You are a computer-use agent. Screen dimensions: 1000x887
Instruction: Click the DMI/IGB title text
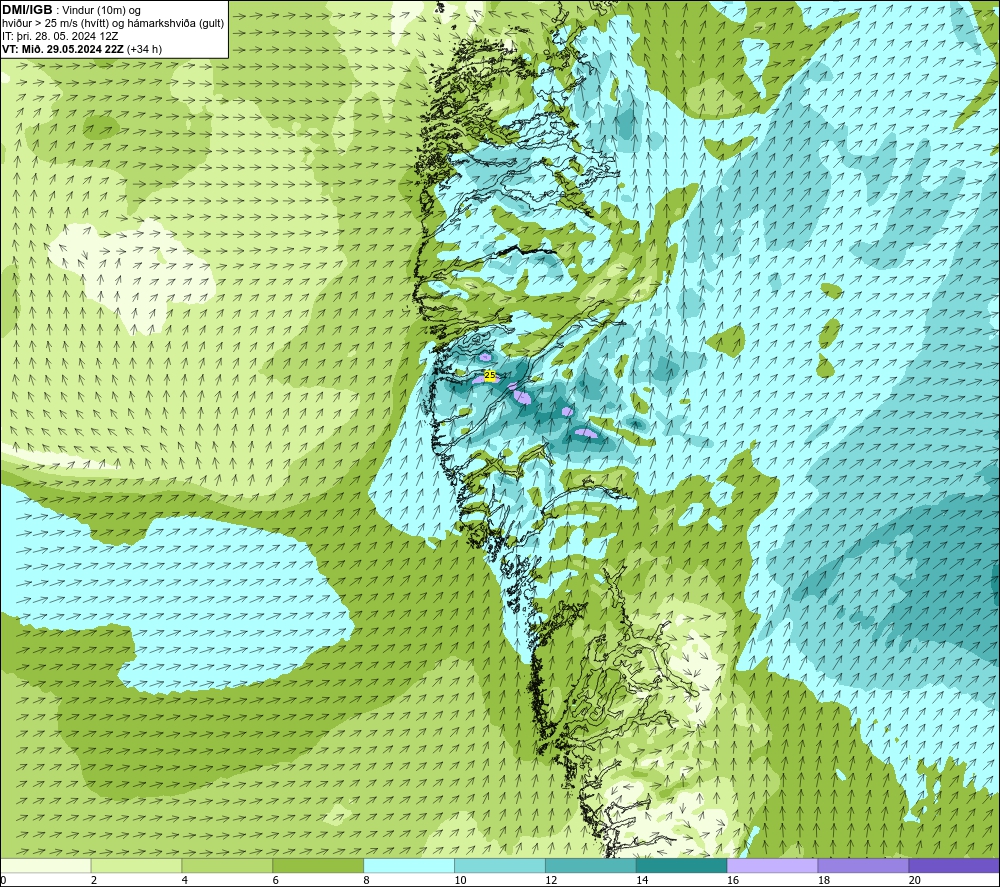(x=27, y=10)
